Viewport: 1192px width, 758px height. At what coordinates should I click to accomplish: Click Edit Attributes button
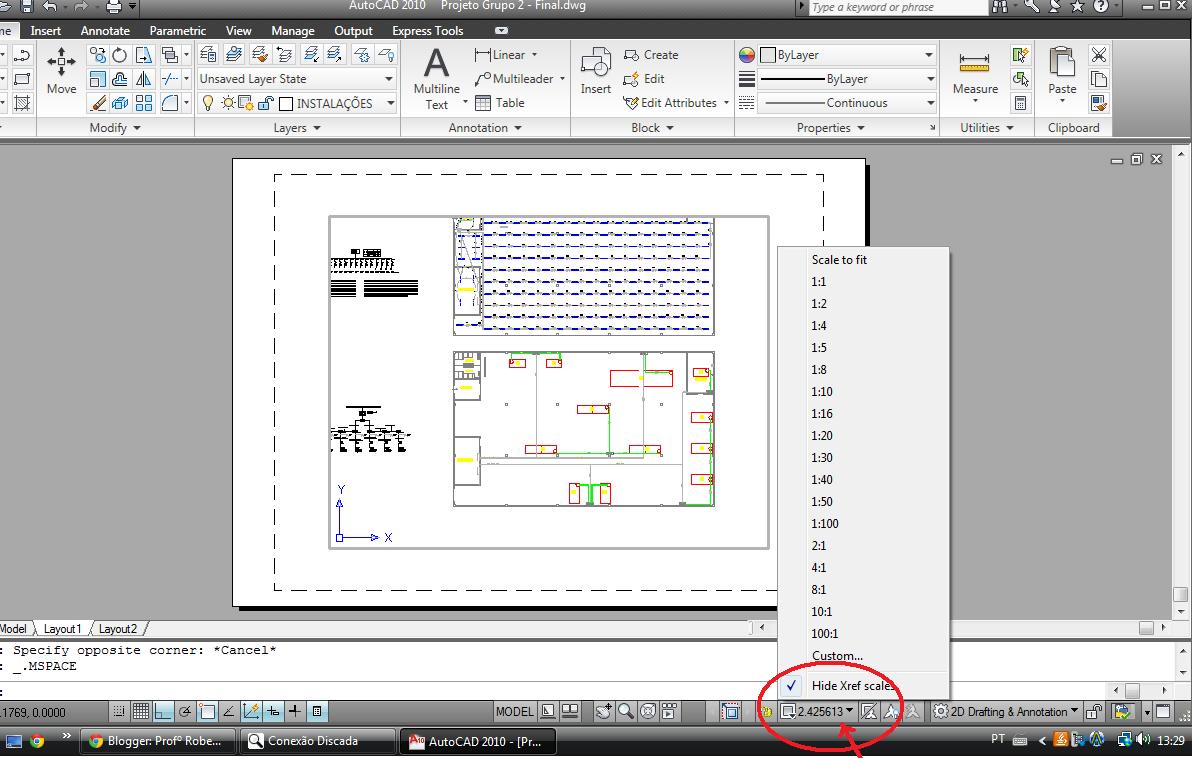click(675, 103)
